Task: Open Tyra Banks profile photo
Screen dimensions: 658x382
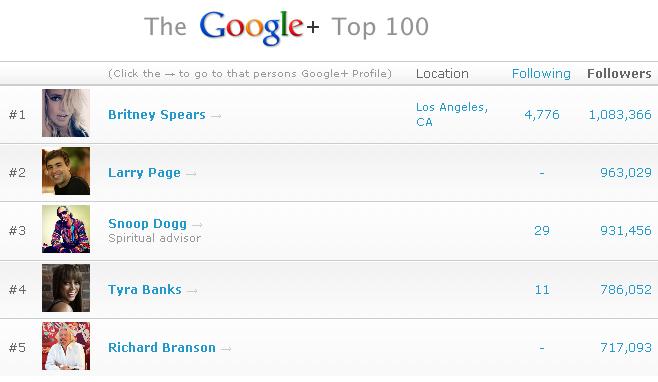Action: tap(66, 288)
